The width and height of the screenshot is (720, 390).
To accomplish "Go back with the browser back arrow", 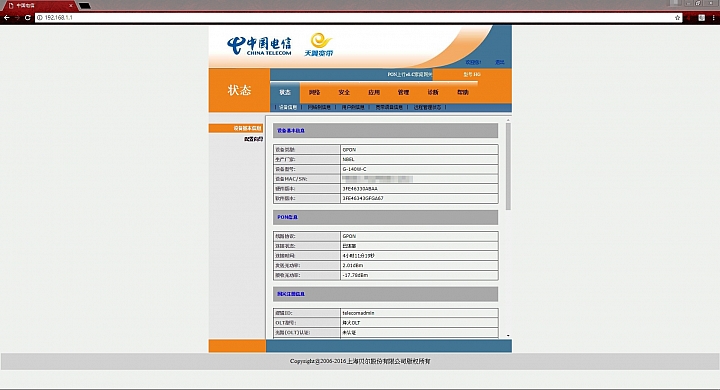I will (x=6, y=17).
